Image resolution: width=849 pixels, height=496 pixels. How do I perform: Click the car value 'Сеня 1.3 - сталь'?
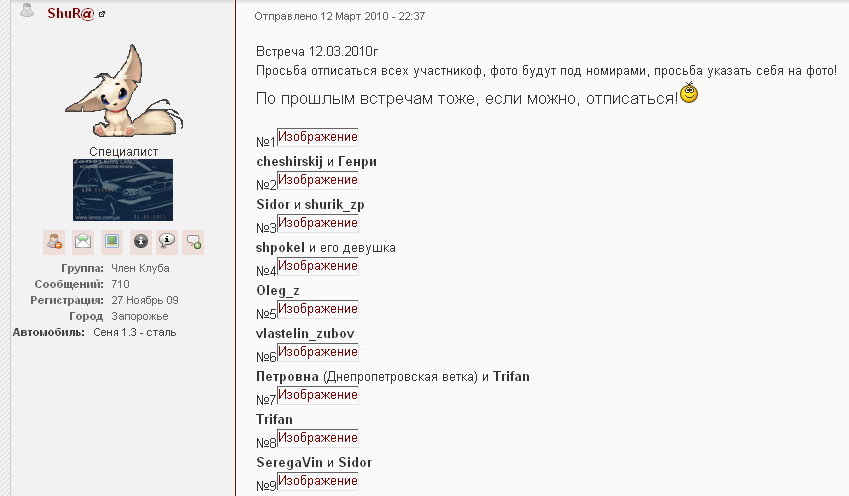(x=135, y=332)
